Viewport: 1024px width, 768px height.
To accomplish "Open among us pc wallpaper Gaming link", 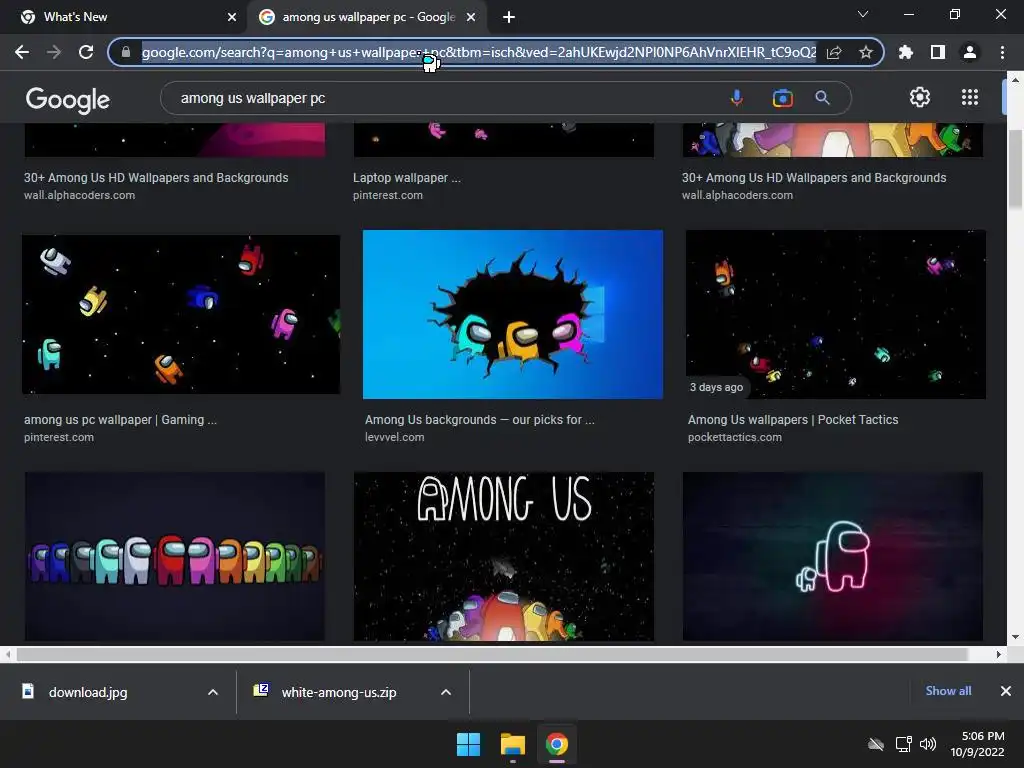I will [121, 420].
